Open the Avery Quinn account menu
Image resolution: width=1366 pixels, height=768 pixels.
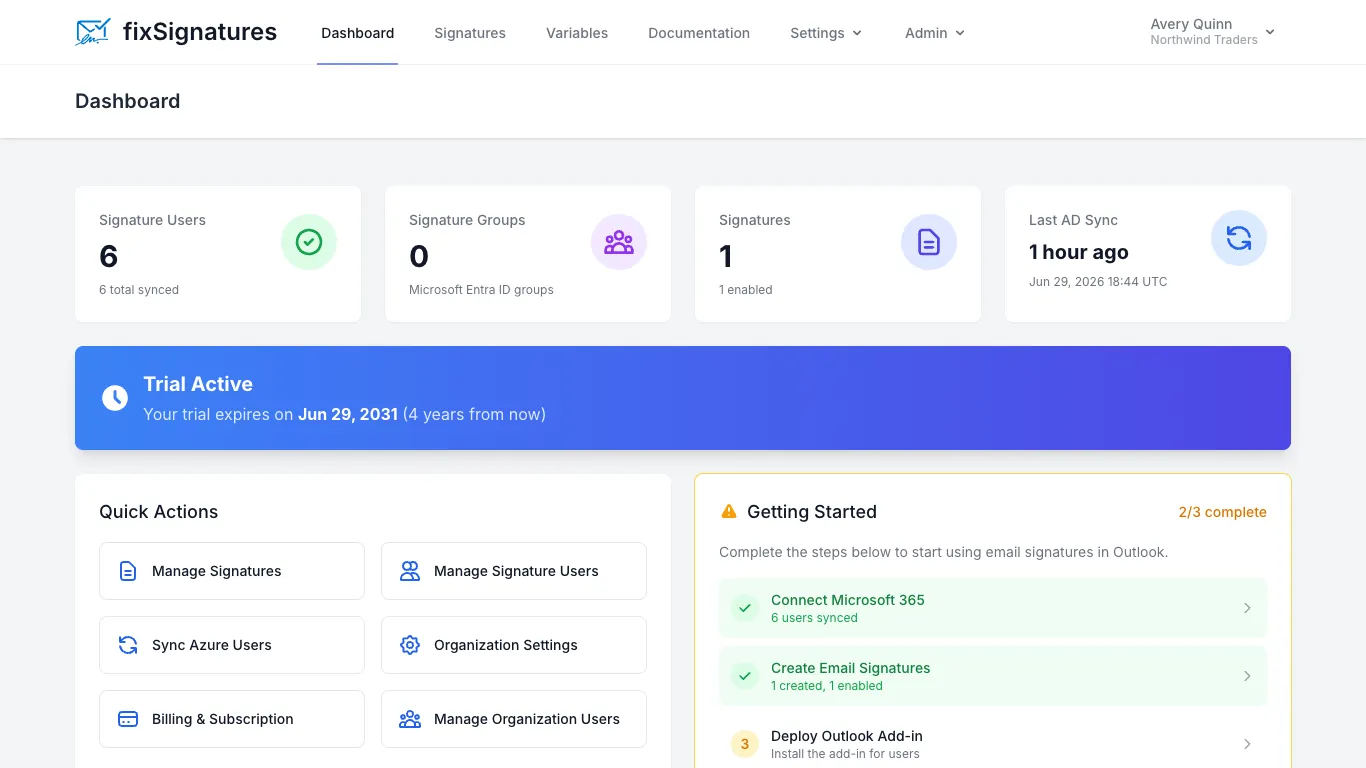pos(1213,32)
